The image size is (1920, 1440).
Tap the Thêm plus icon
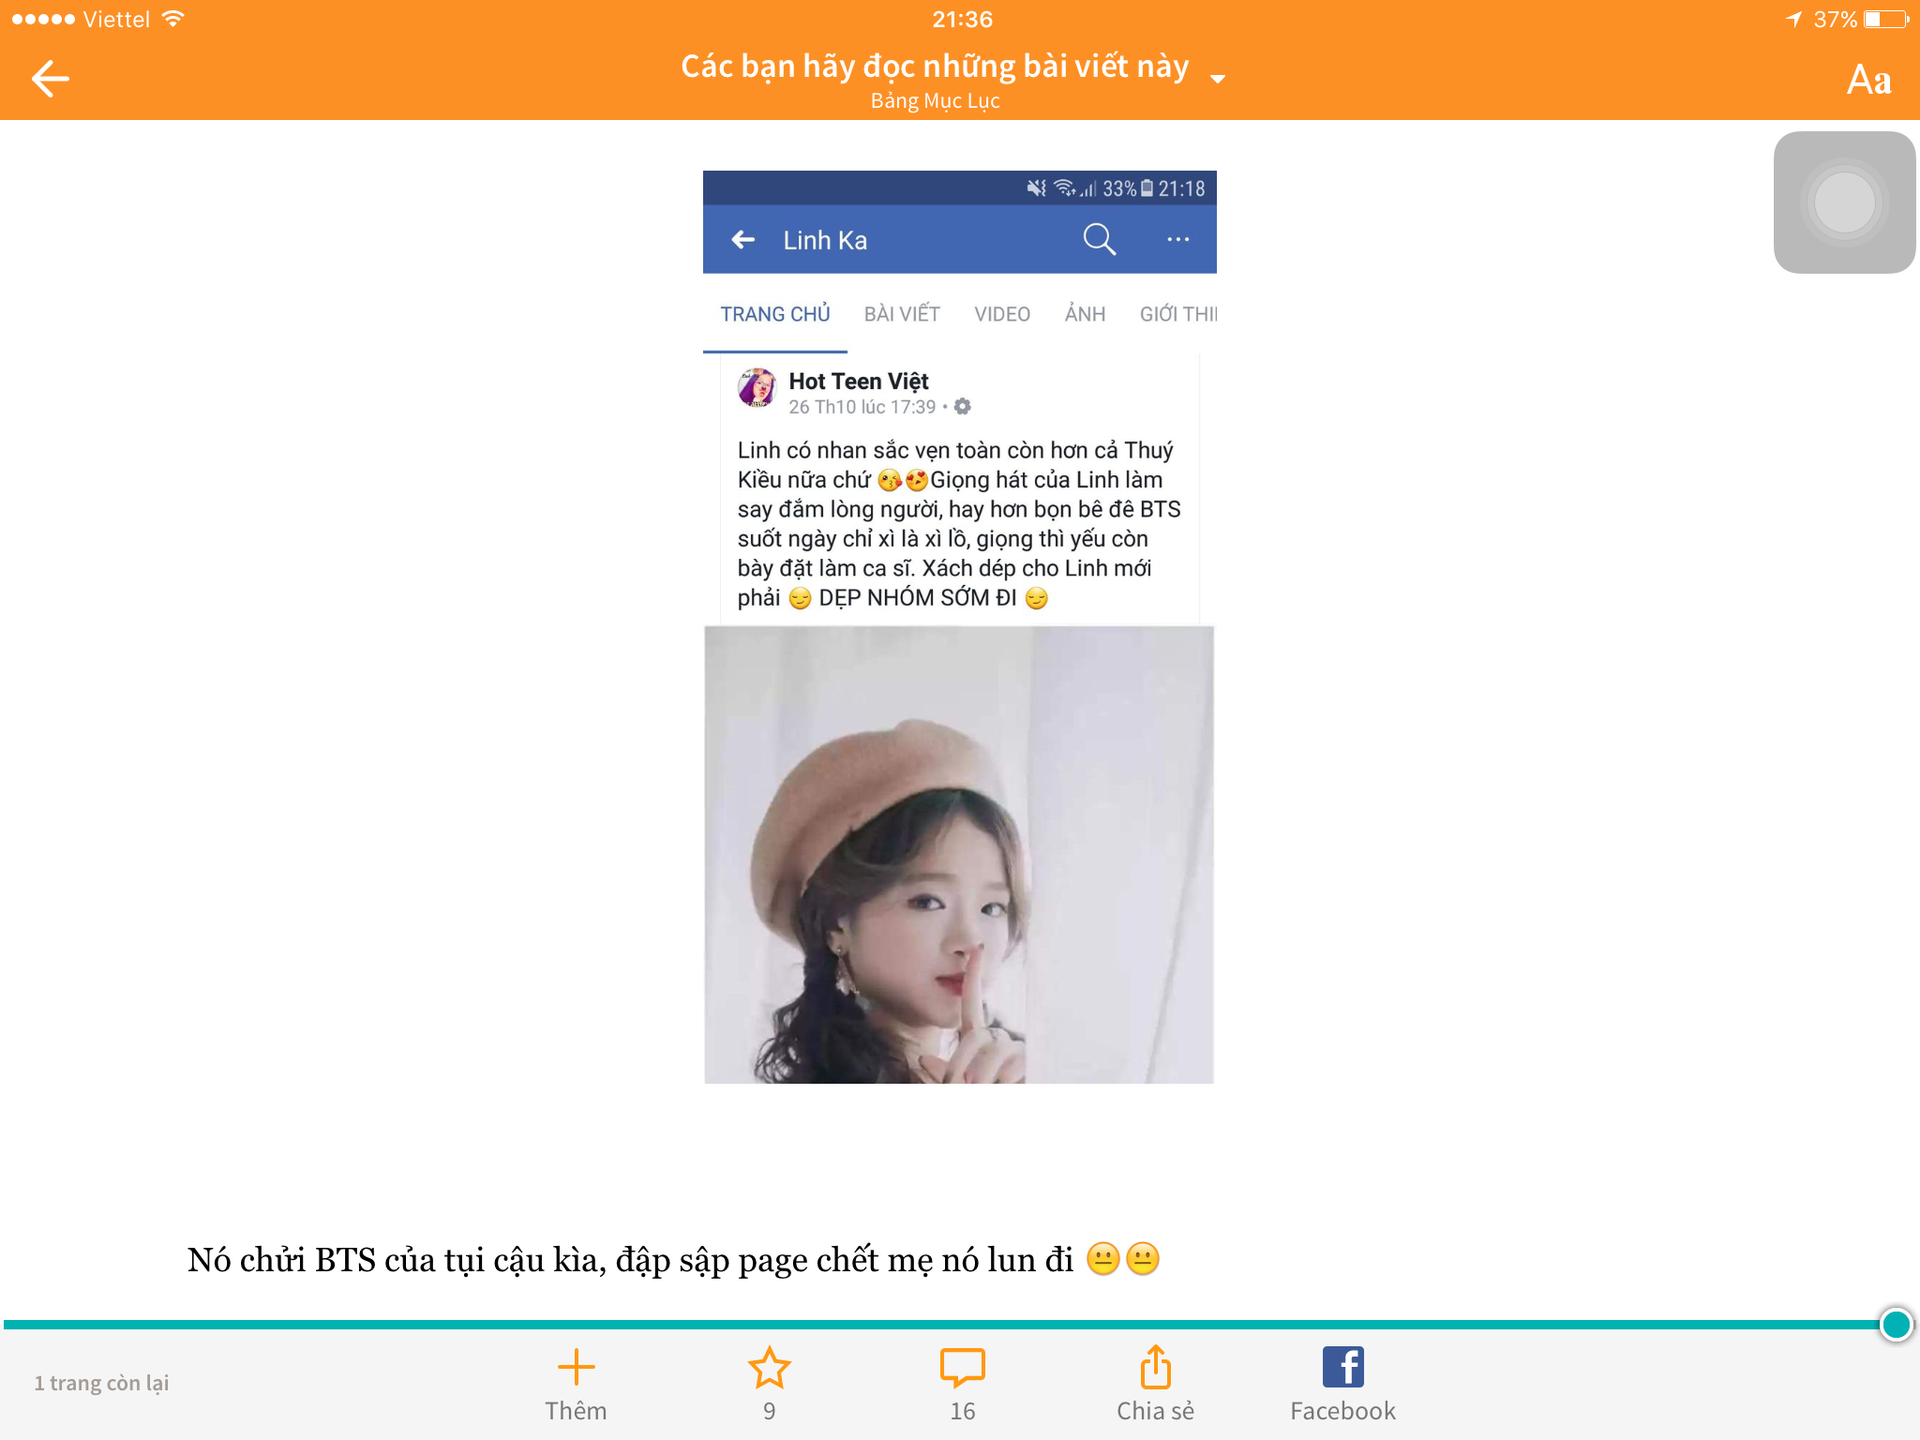pos(576,1366)
